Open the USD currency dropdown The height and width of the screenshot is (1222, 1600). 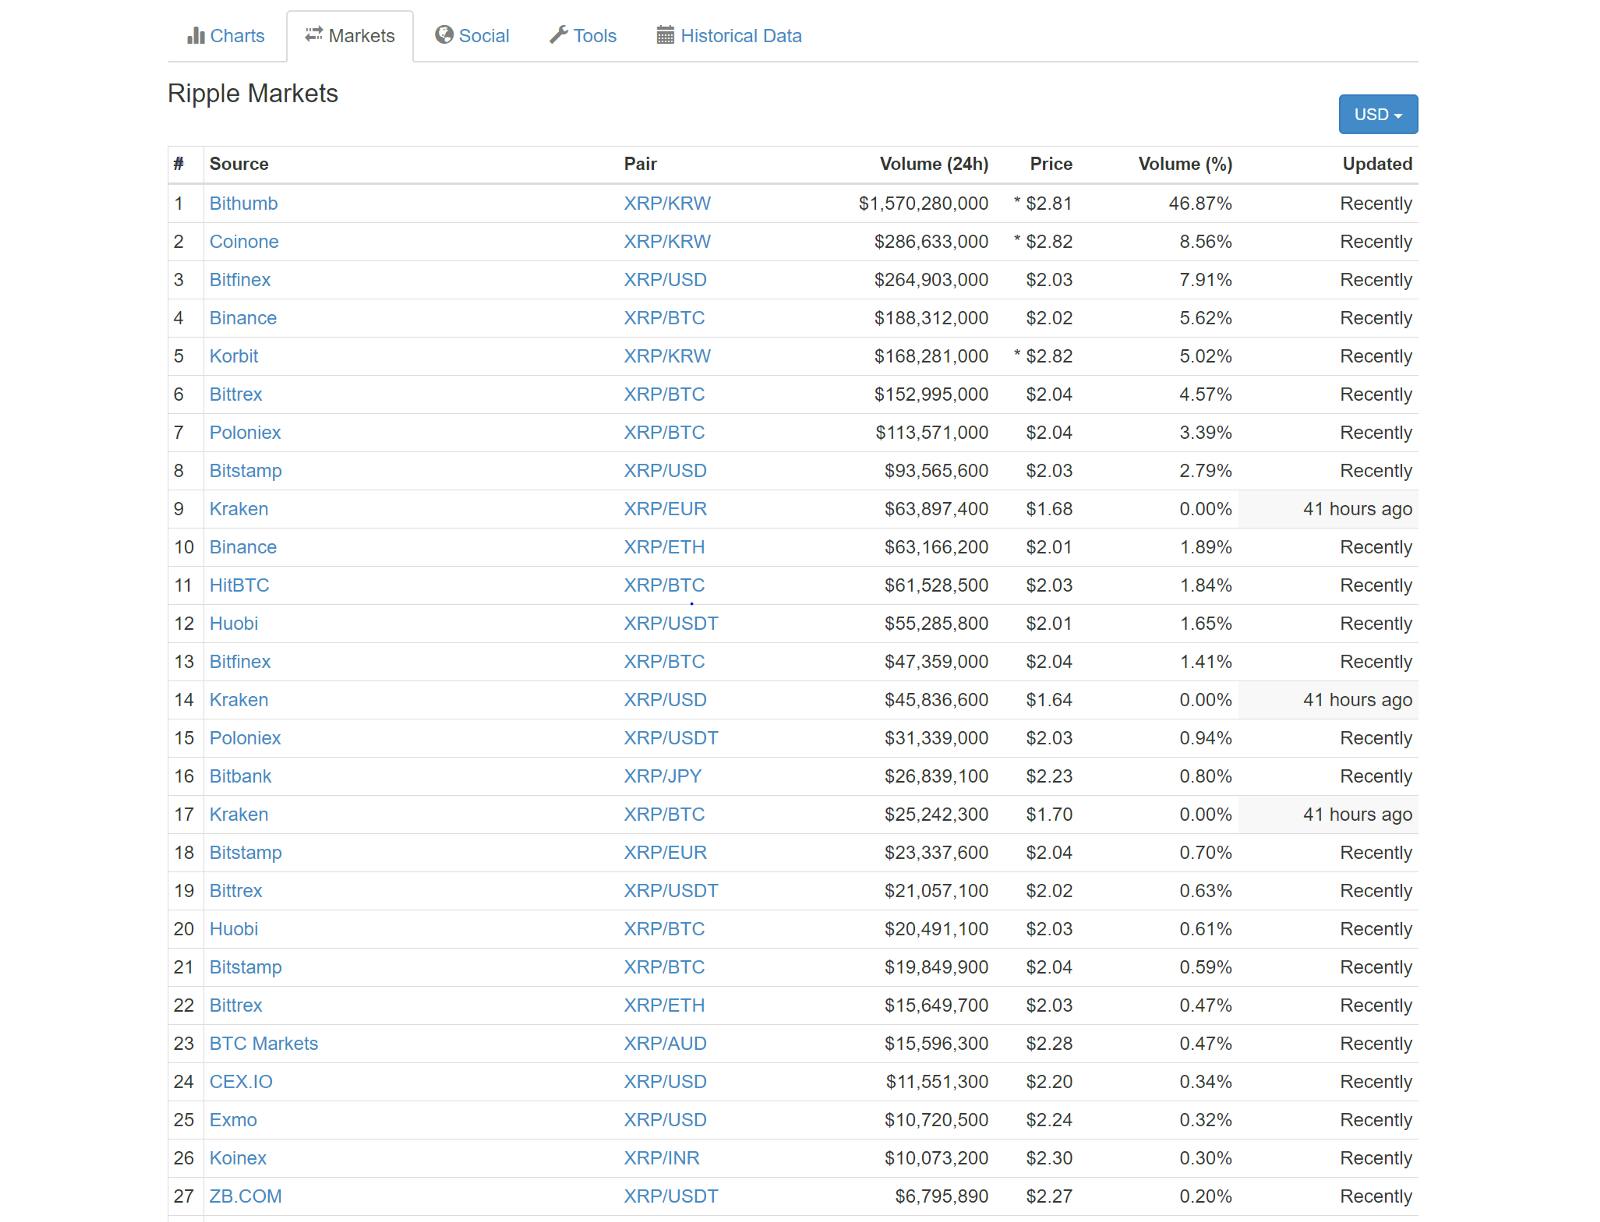click(1377, 114)
